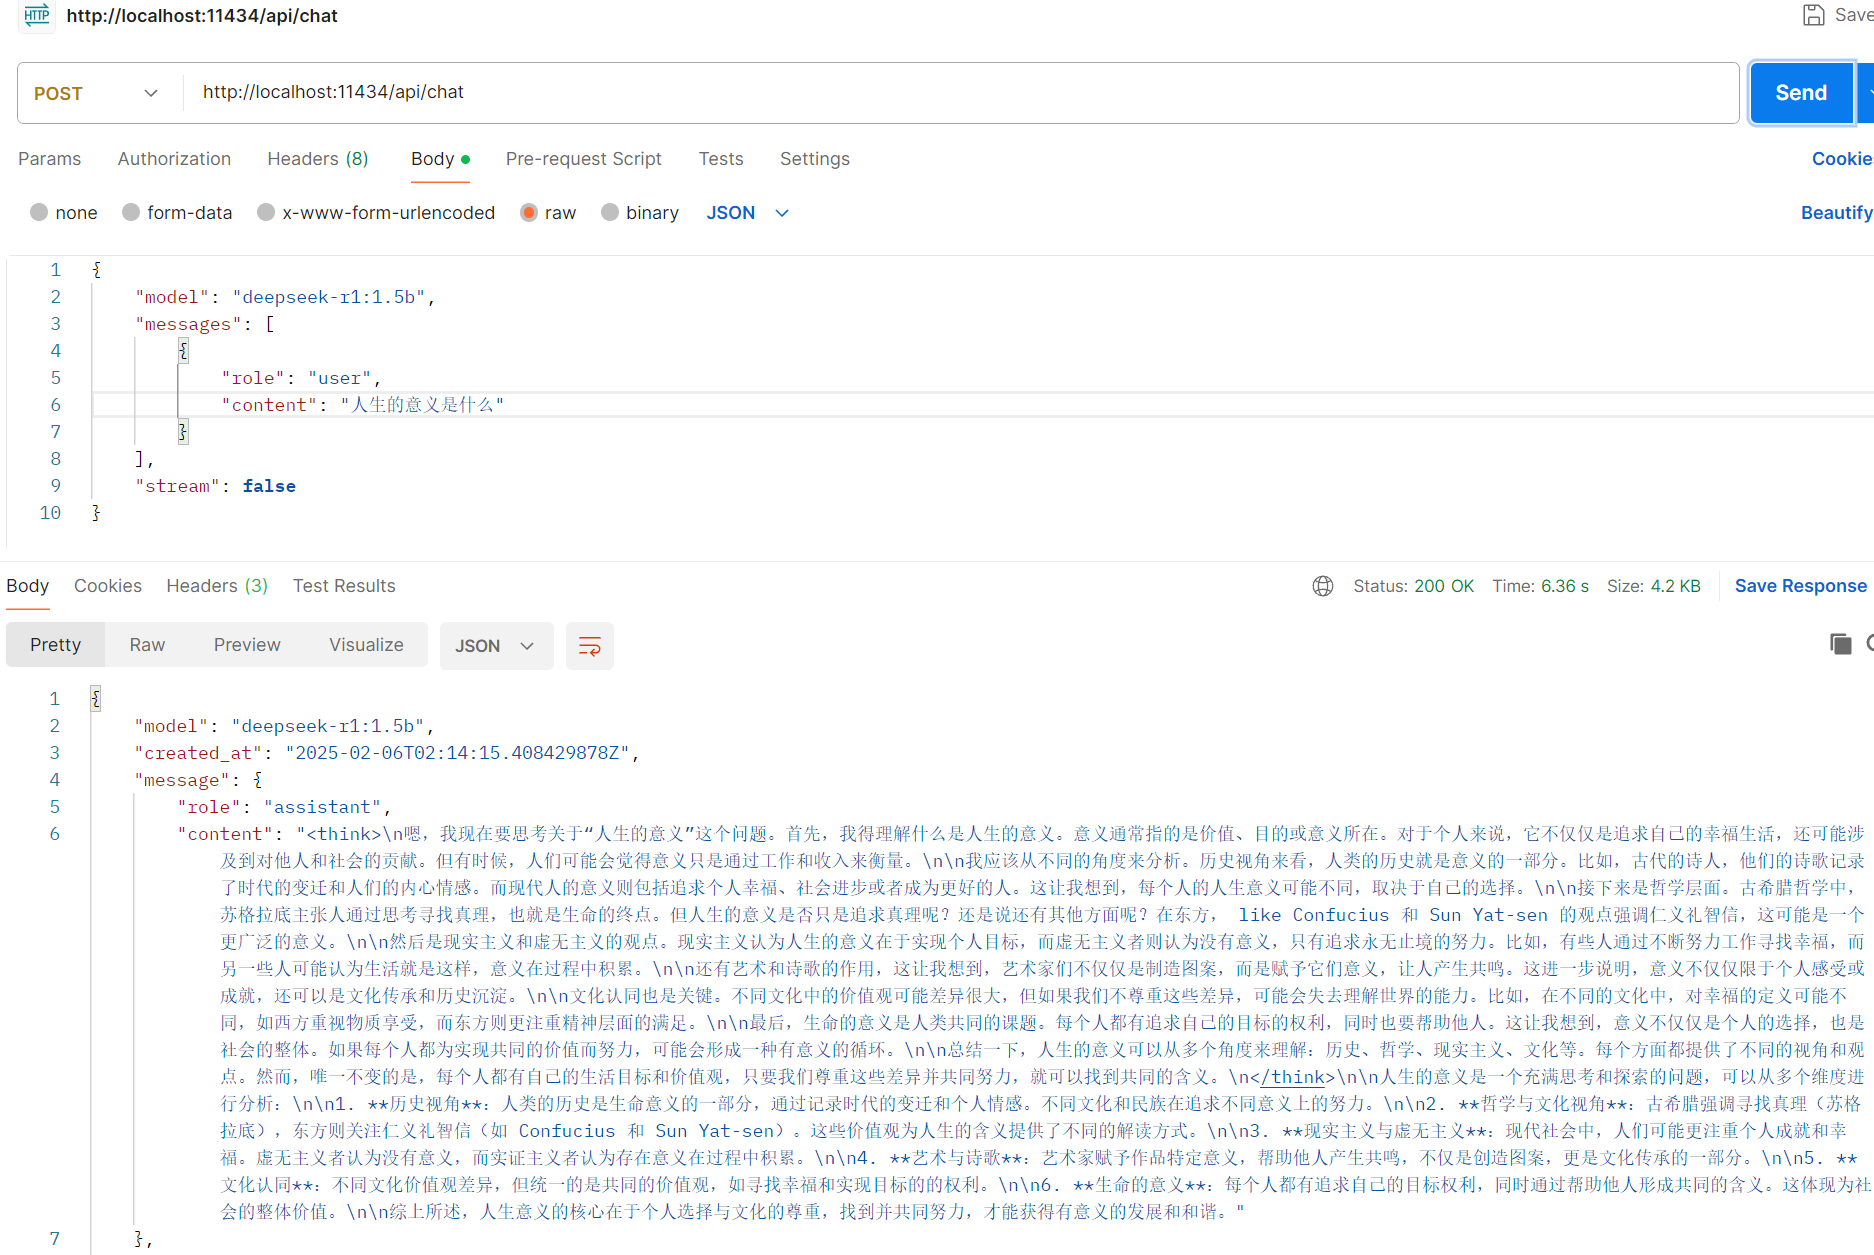This screenshot has width=1874, height=1255.
Task: Open the response JSON format dropdown
Action: pyautogui.click(x=496, y=646)
